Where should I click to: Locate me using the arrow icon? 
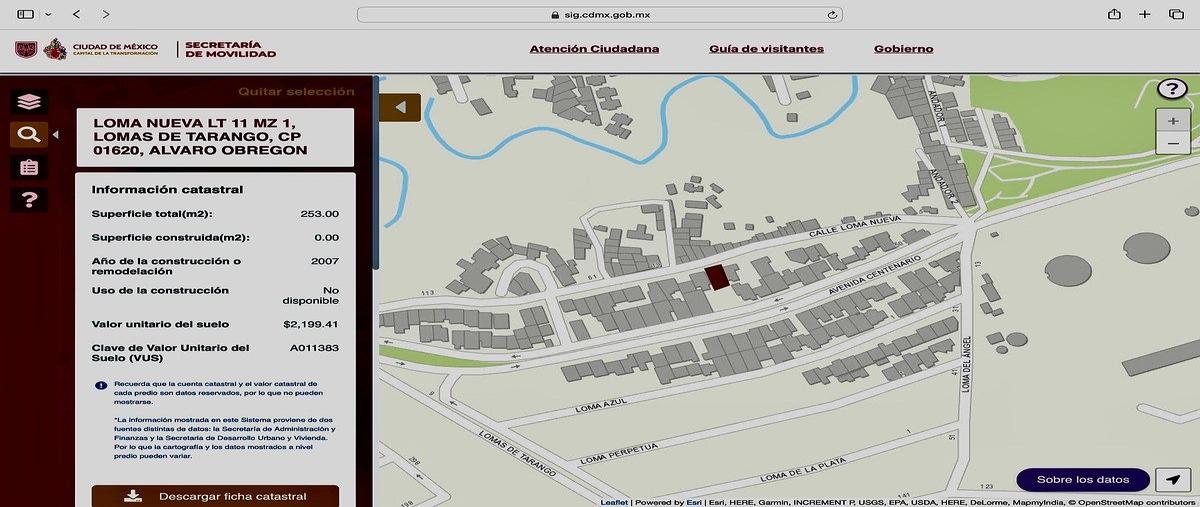(1173, 480)
